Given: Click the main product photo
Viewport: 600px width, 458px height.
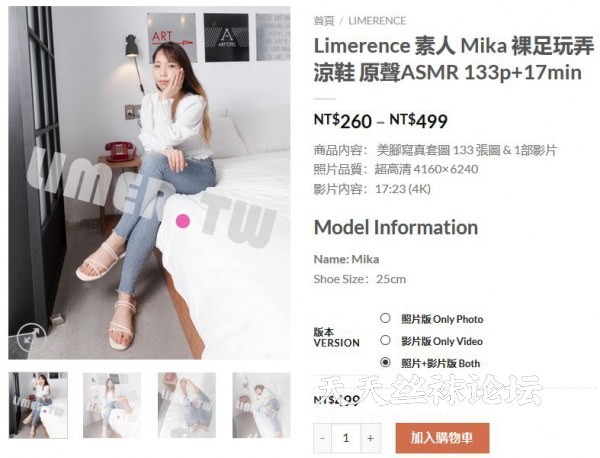Looking at the screenshot, I should pos(149,183).
